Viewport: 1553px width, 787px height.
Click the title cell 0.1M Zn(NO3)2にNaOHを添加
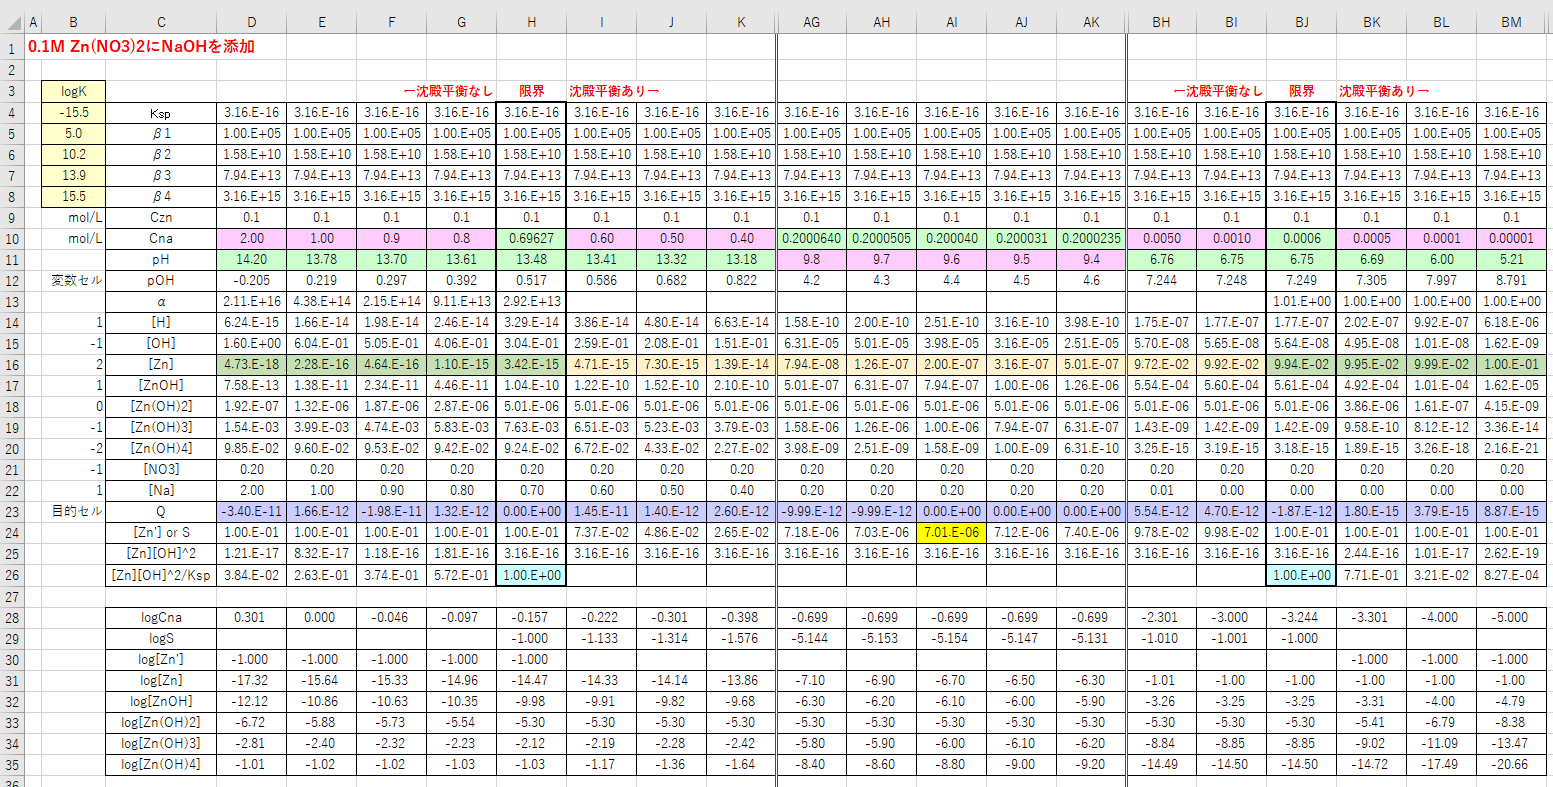click(x=140, y=46)
